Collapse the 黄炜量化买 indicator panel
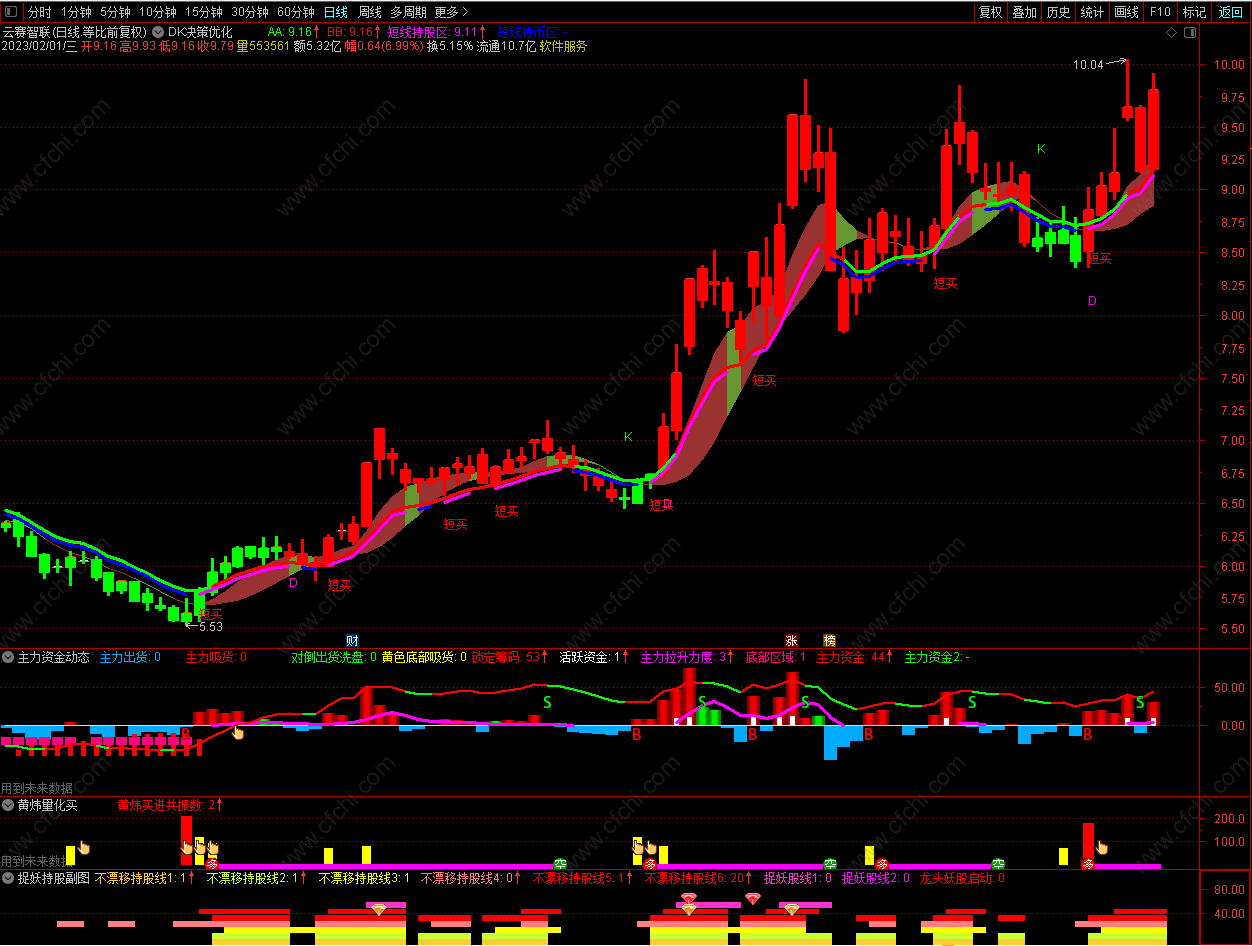This screenshot has width=1252, height=946. point(8,805)
